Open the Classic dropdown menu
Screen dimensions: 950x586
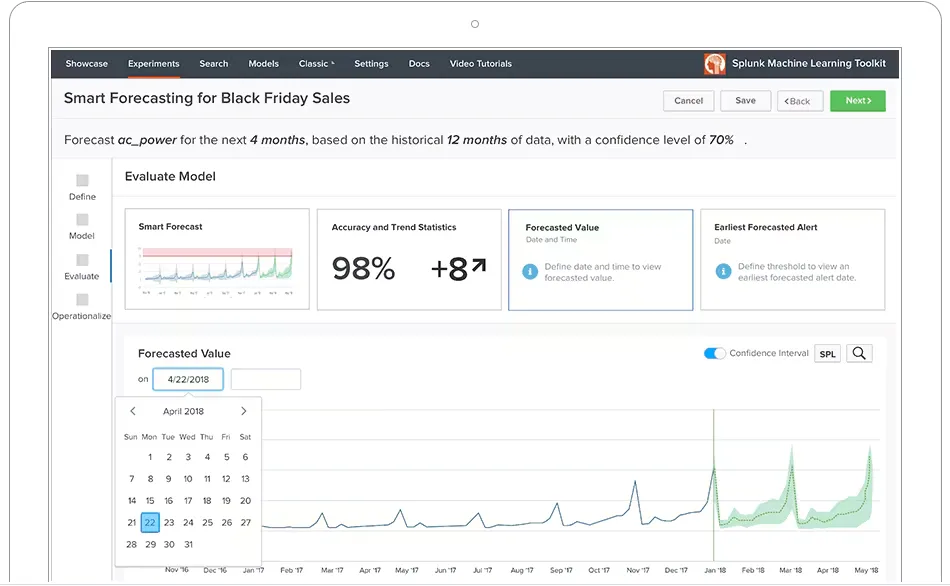316,63
